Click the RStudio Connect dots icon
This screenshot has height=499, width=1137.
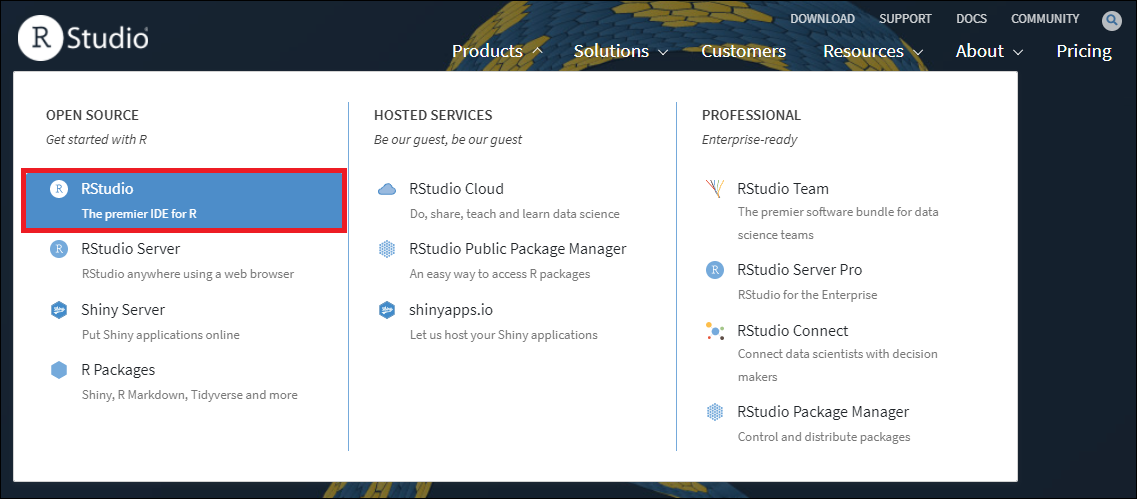pos(715,331)
